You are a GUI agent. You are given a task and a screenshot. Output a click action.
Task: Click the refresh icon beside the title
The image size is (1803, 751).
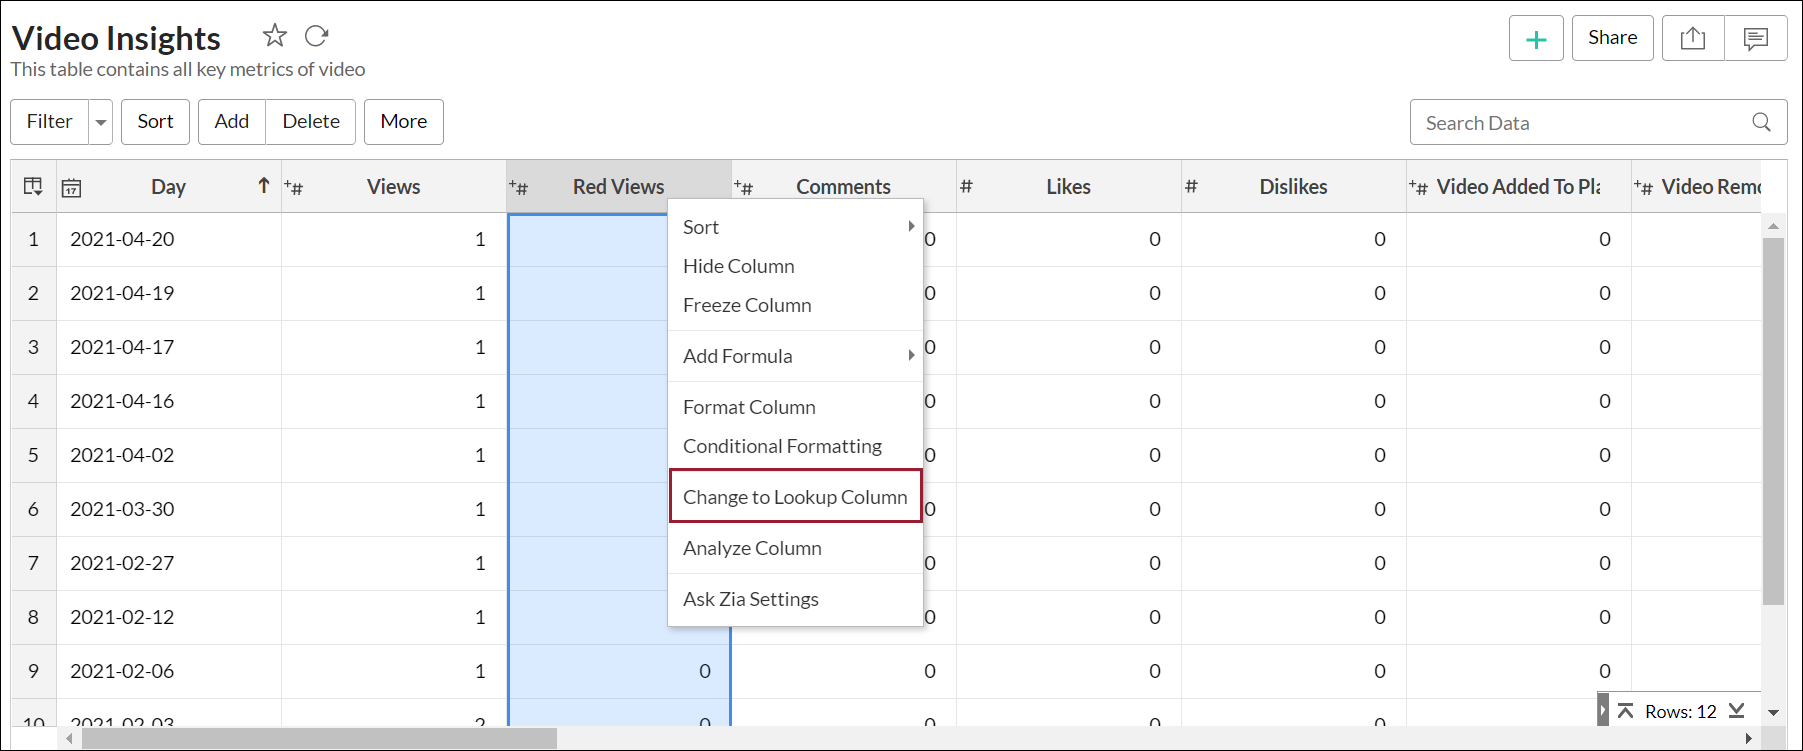coord(316,36)
